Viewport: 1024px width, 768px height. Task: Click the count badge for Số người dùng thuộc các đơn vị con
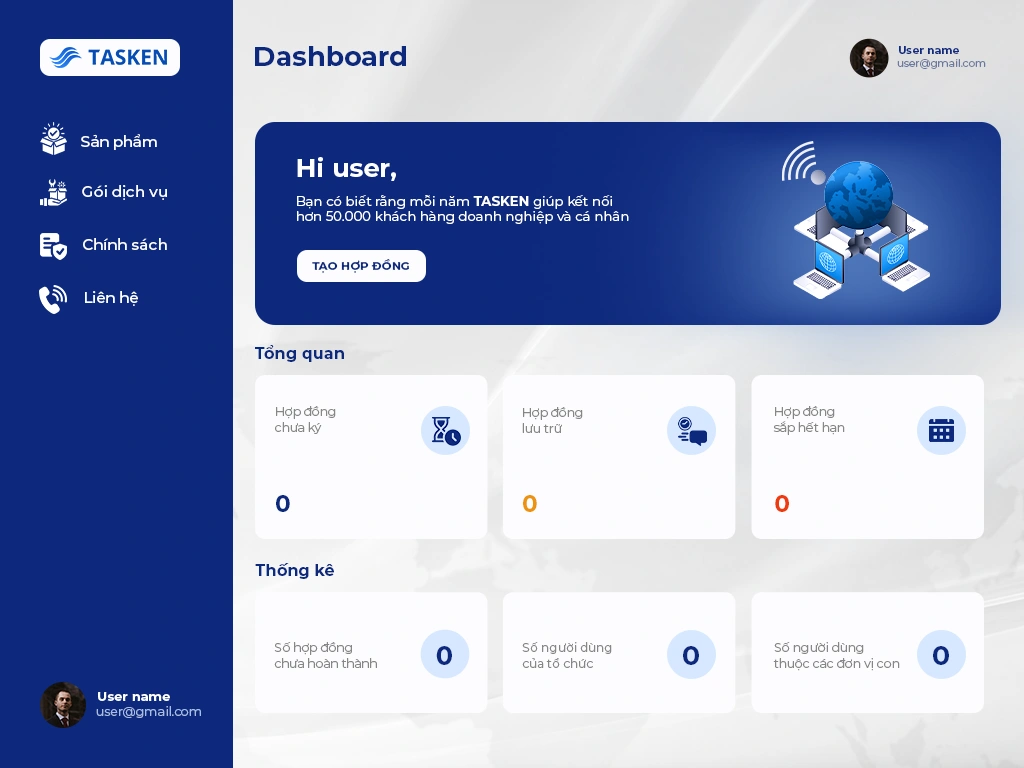(x=941, y=654)
